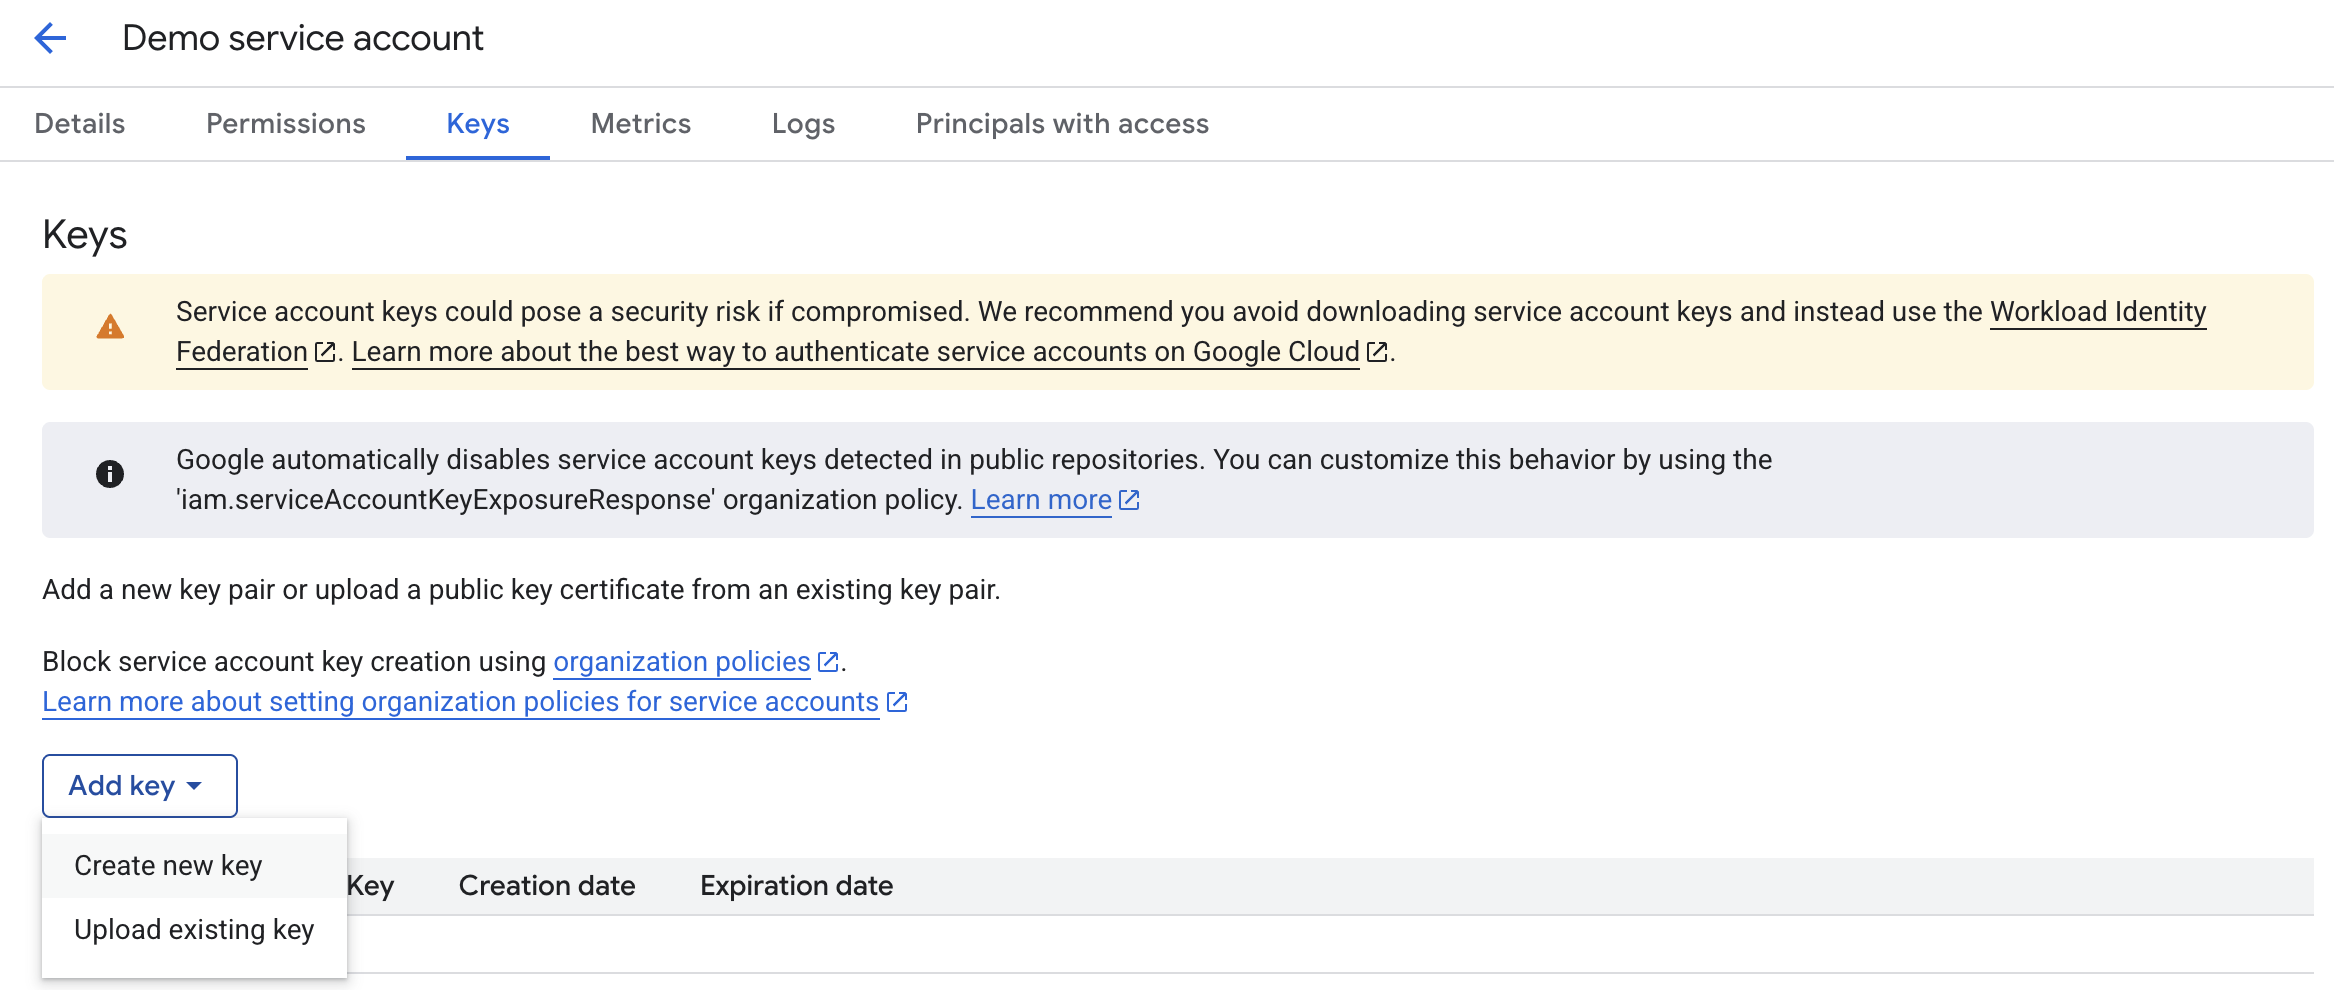Click the Creation date column header
The width and height of the screenshot is (2334, 990).
[x=547, y=886]
